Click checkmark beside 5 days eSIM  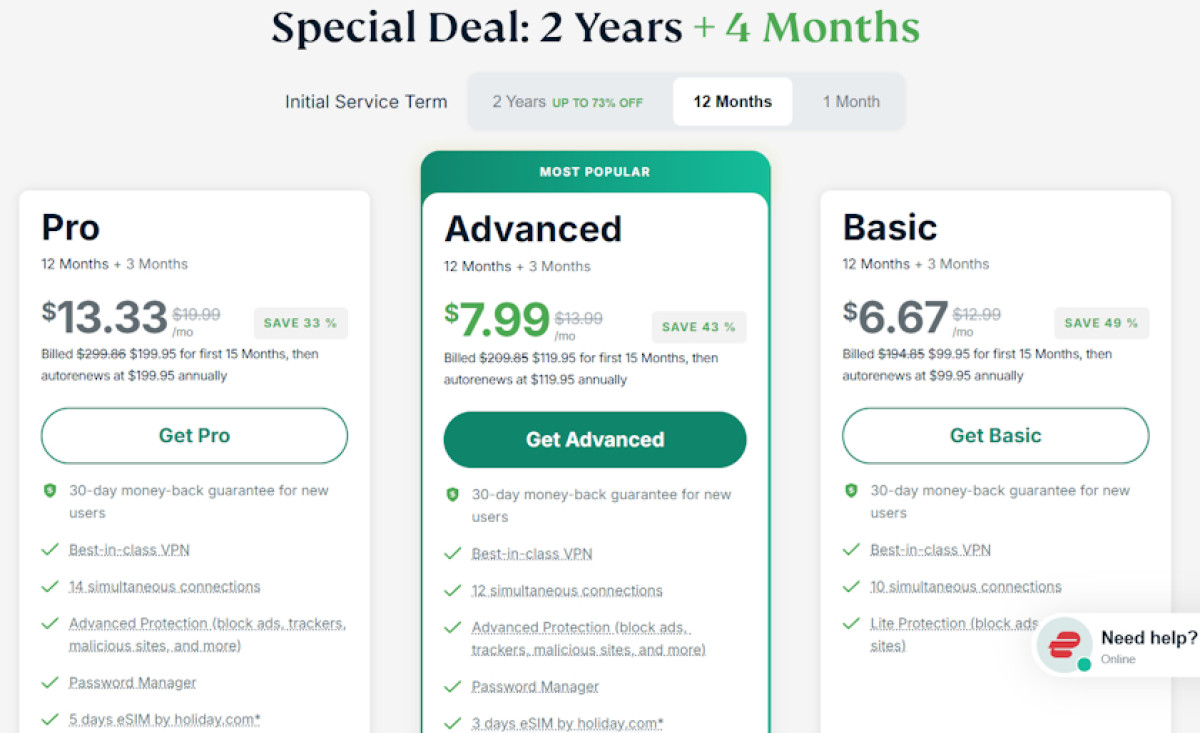(x=50, y=719)
